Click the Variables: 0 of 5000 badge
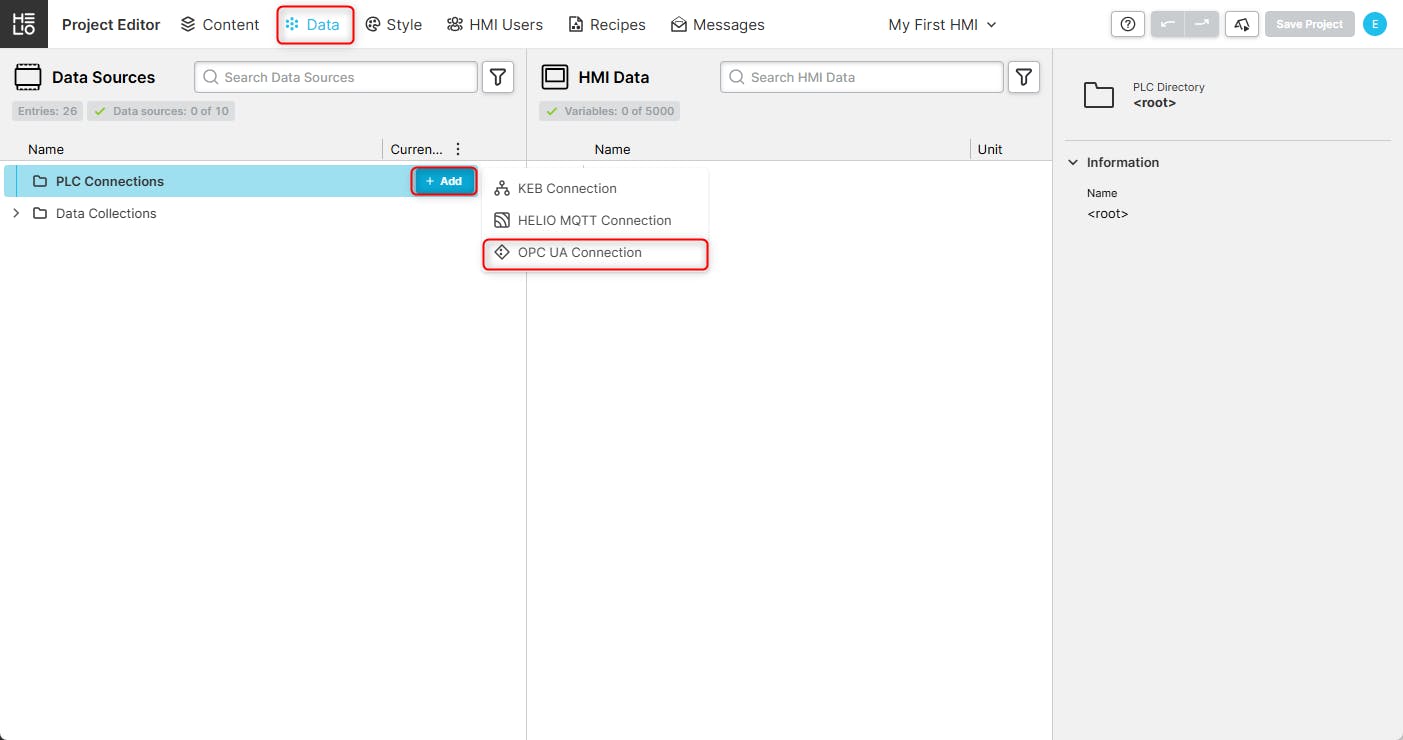1403x740 pixels. [x=610, y=111]
